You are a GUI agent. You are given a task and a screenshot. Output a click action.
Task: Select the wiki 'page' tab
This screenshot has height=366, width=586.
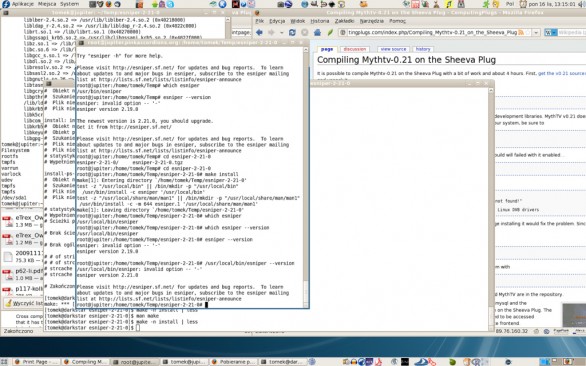click(327, 49)
